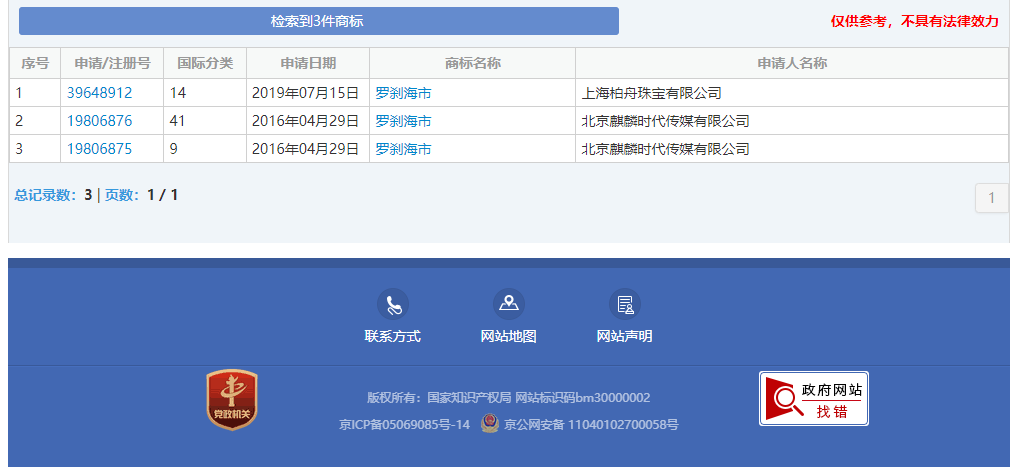Viewport: 1021px width, 467px height.
Task: Click 2016年04月29日 in row 3
Action: pyautogui.click(x=305, y=149)
